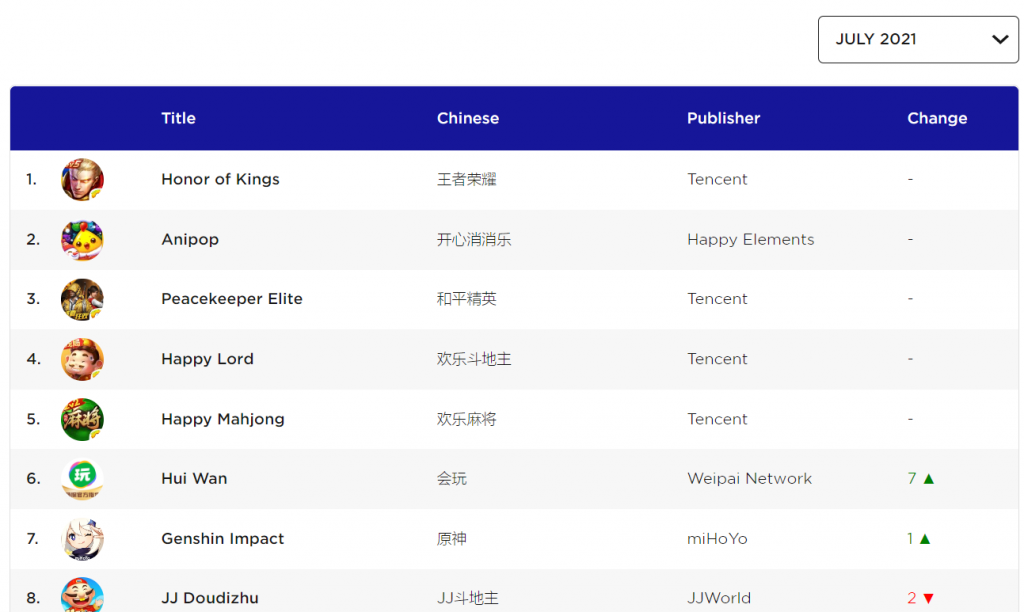1024x612 pixels.
Task: Click Tencent publisher in Peacekeeper Elite row
Action: tap(717, 298)
